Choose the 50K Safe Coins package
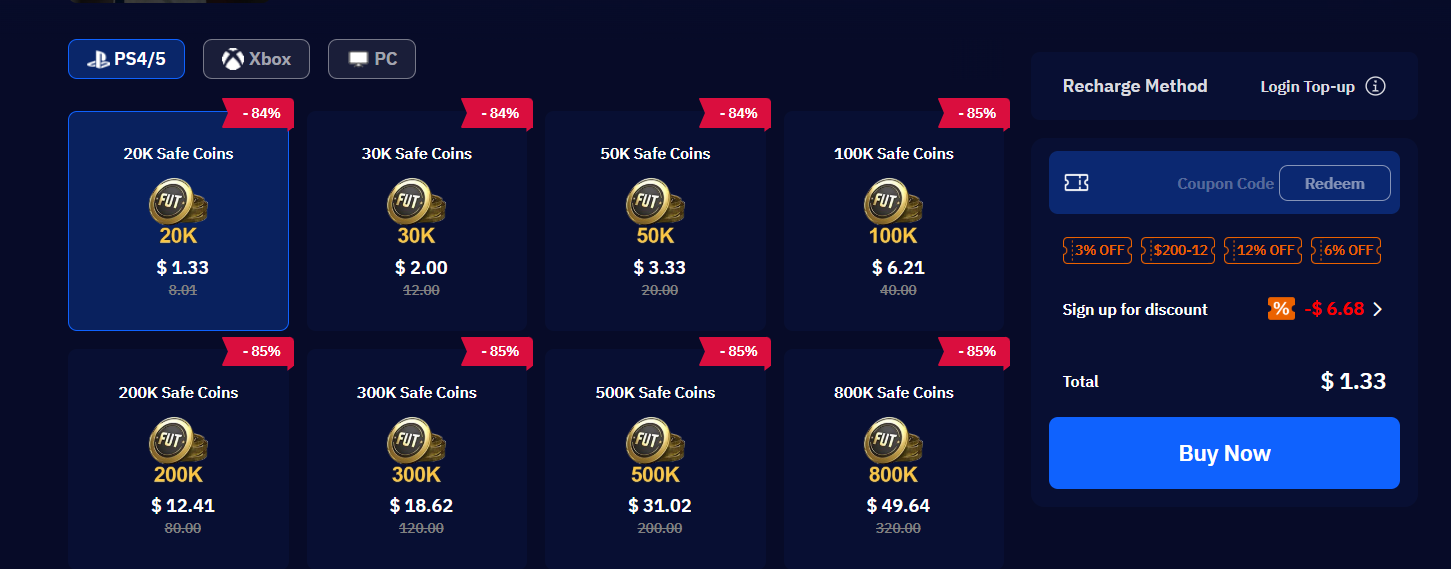Screen dimensions: 1451x569 655,221
